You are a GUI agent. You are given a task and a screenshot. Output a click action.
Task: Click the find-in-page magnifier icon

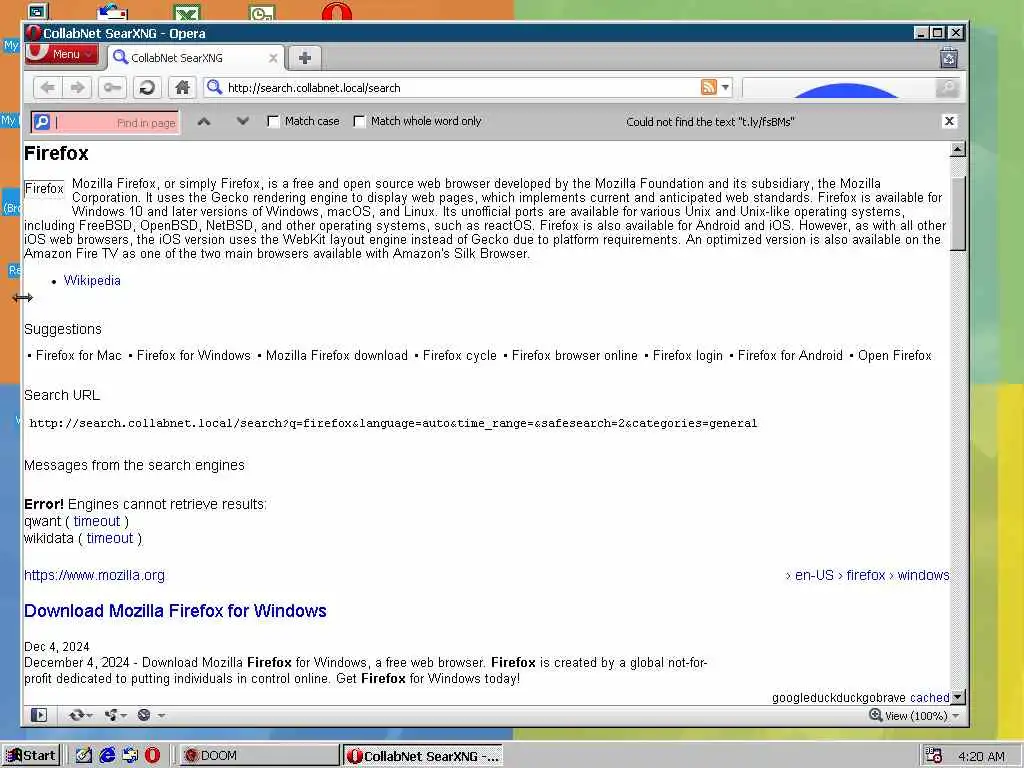click(42, 121)
